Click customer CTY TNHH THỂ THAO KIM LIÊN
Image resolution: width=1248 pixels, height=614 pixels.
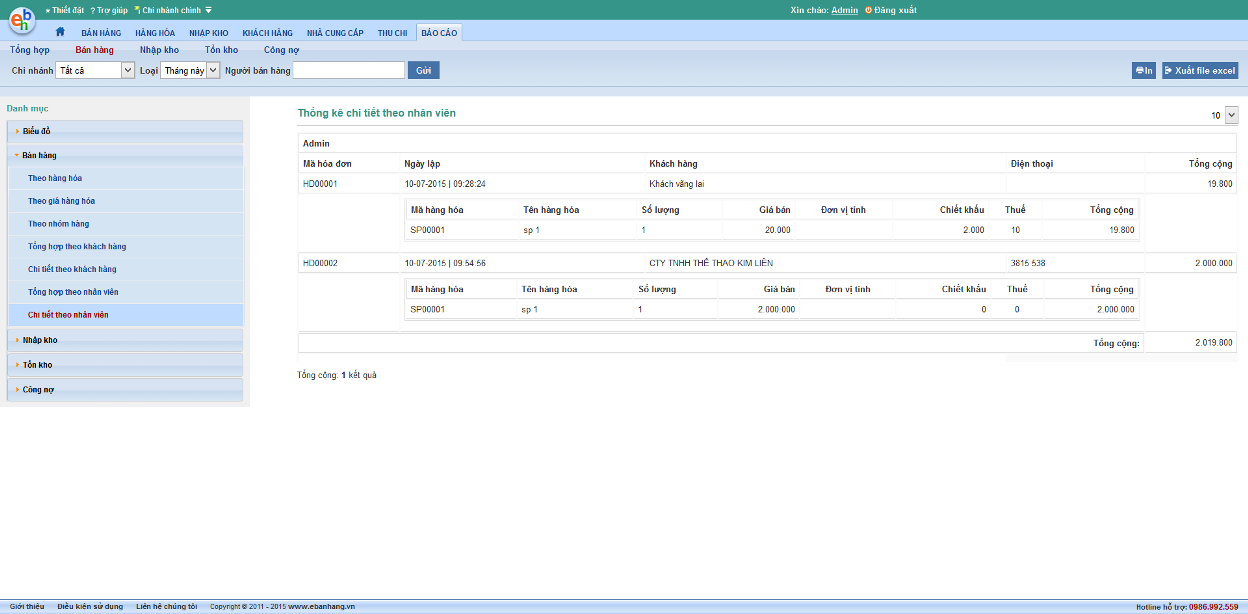pos(711,263)
